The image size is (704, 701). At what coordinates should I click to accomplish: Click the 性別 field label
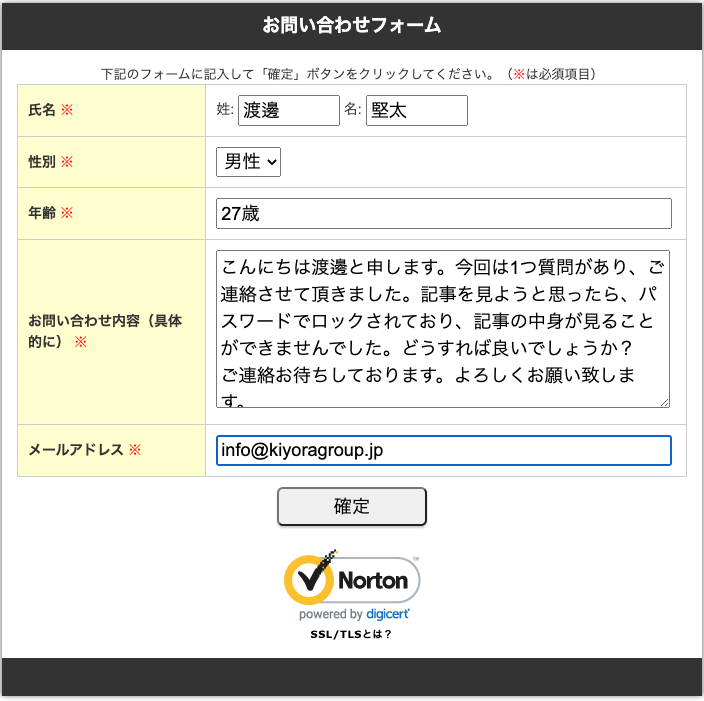pyautogui.click(x=42, y=162)
